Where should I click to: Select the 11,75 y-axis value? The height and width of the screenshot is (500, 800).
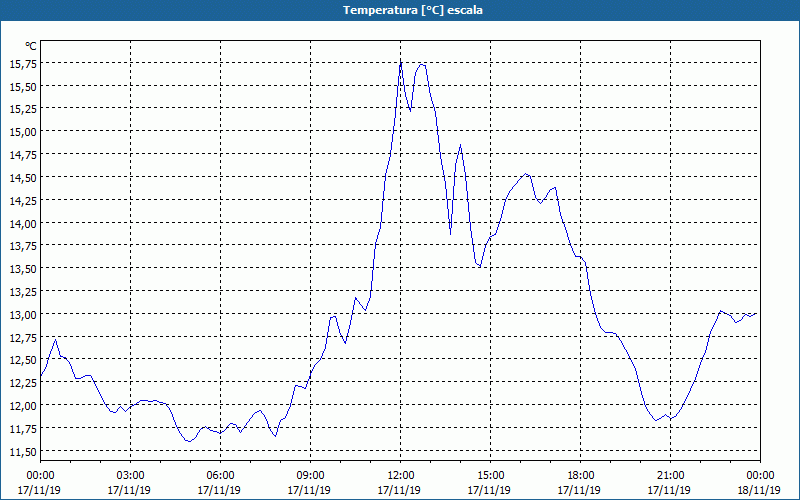23,429
